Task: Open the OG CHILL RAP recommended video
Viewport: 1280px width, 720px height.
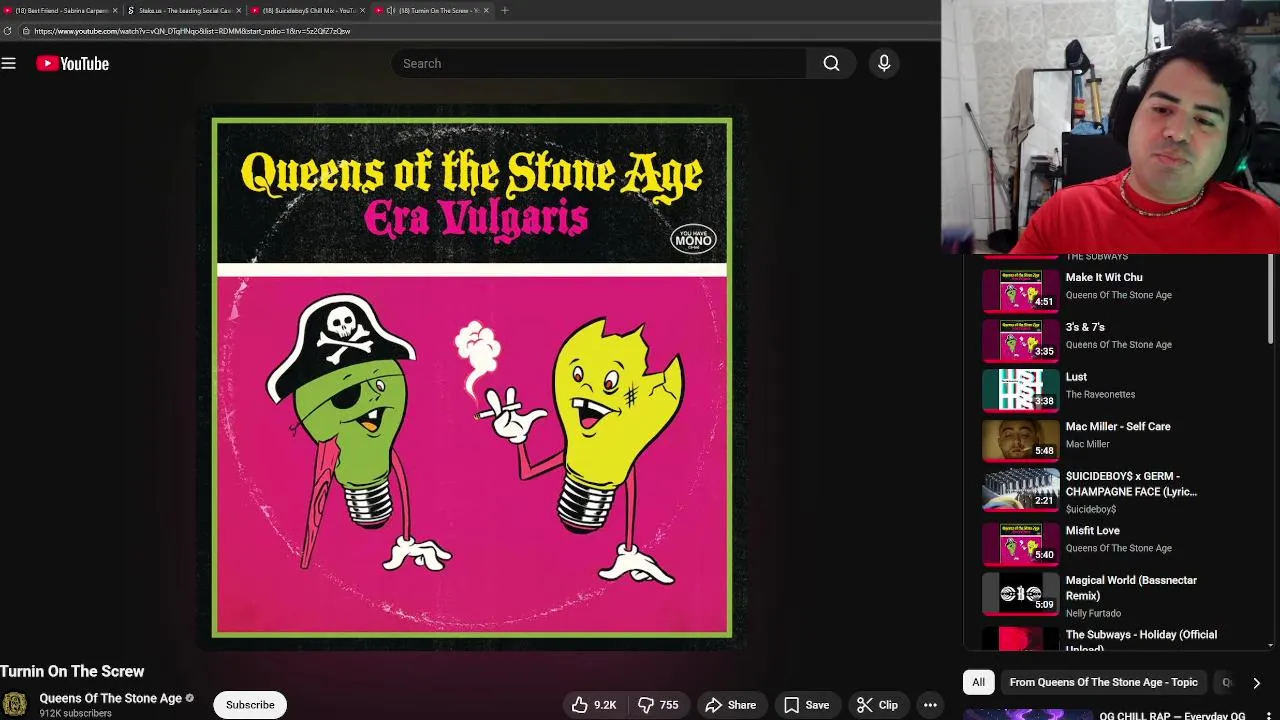Action: 1172,715
